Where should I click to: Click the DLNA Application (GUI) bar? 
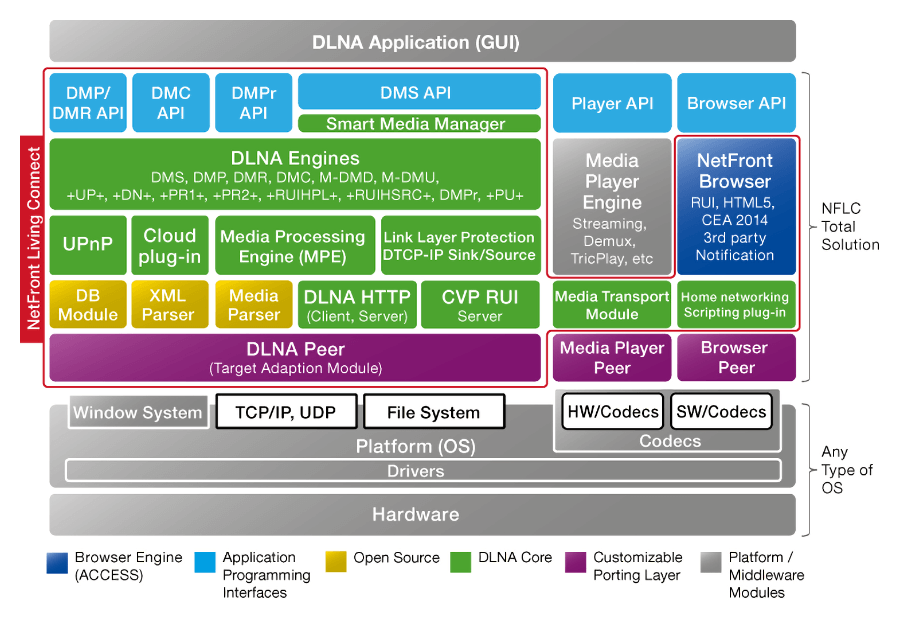pos(422,42)
